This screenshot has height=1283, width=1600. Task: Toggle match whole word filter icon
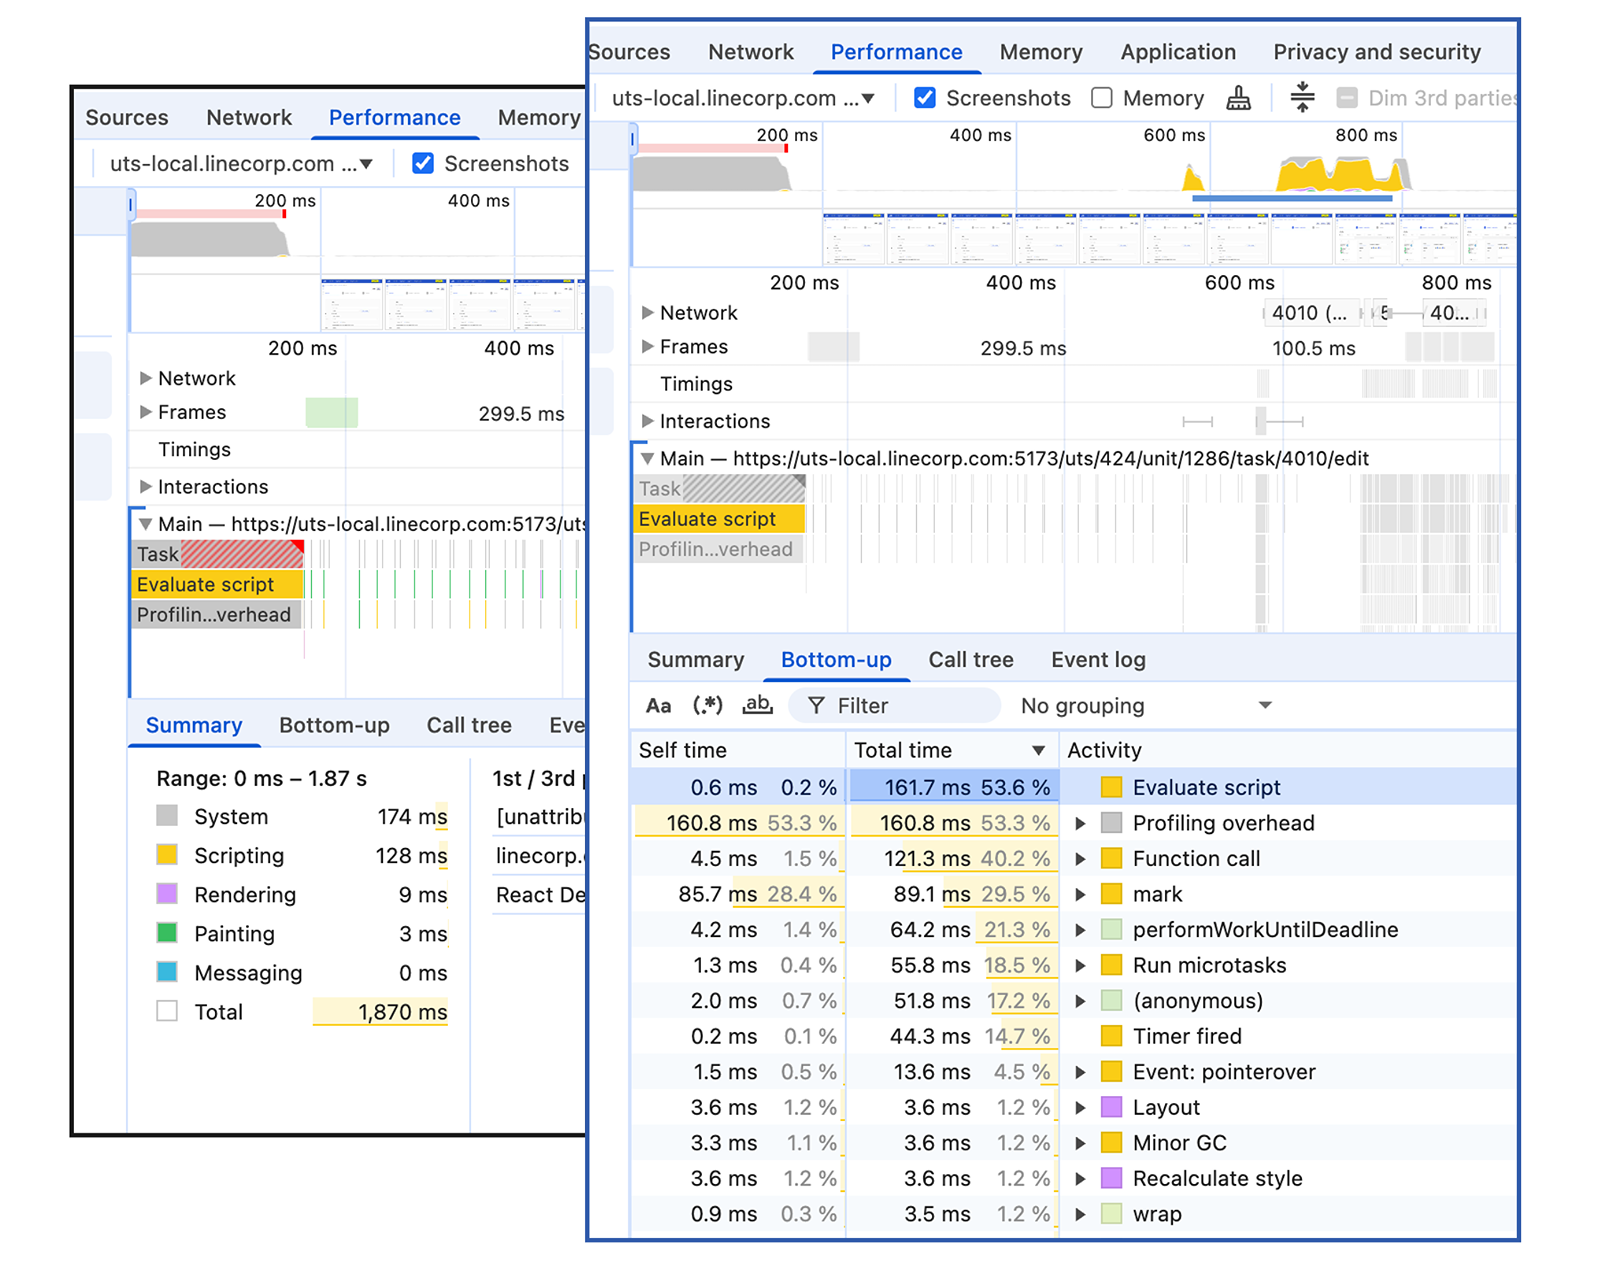(757, 706)
